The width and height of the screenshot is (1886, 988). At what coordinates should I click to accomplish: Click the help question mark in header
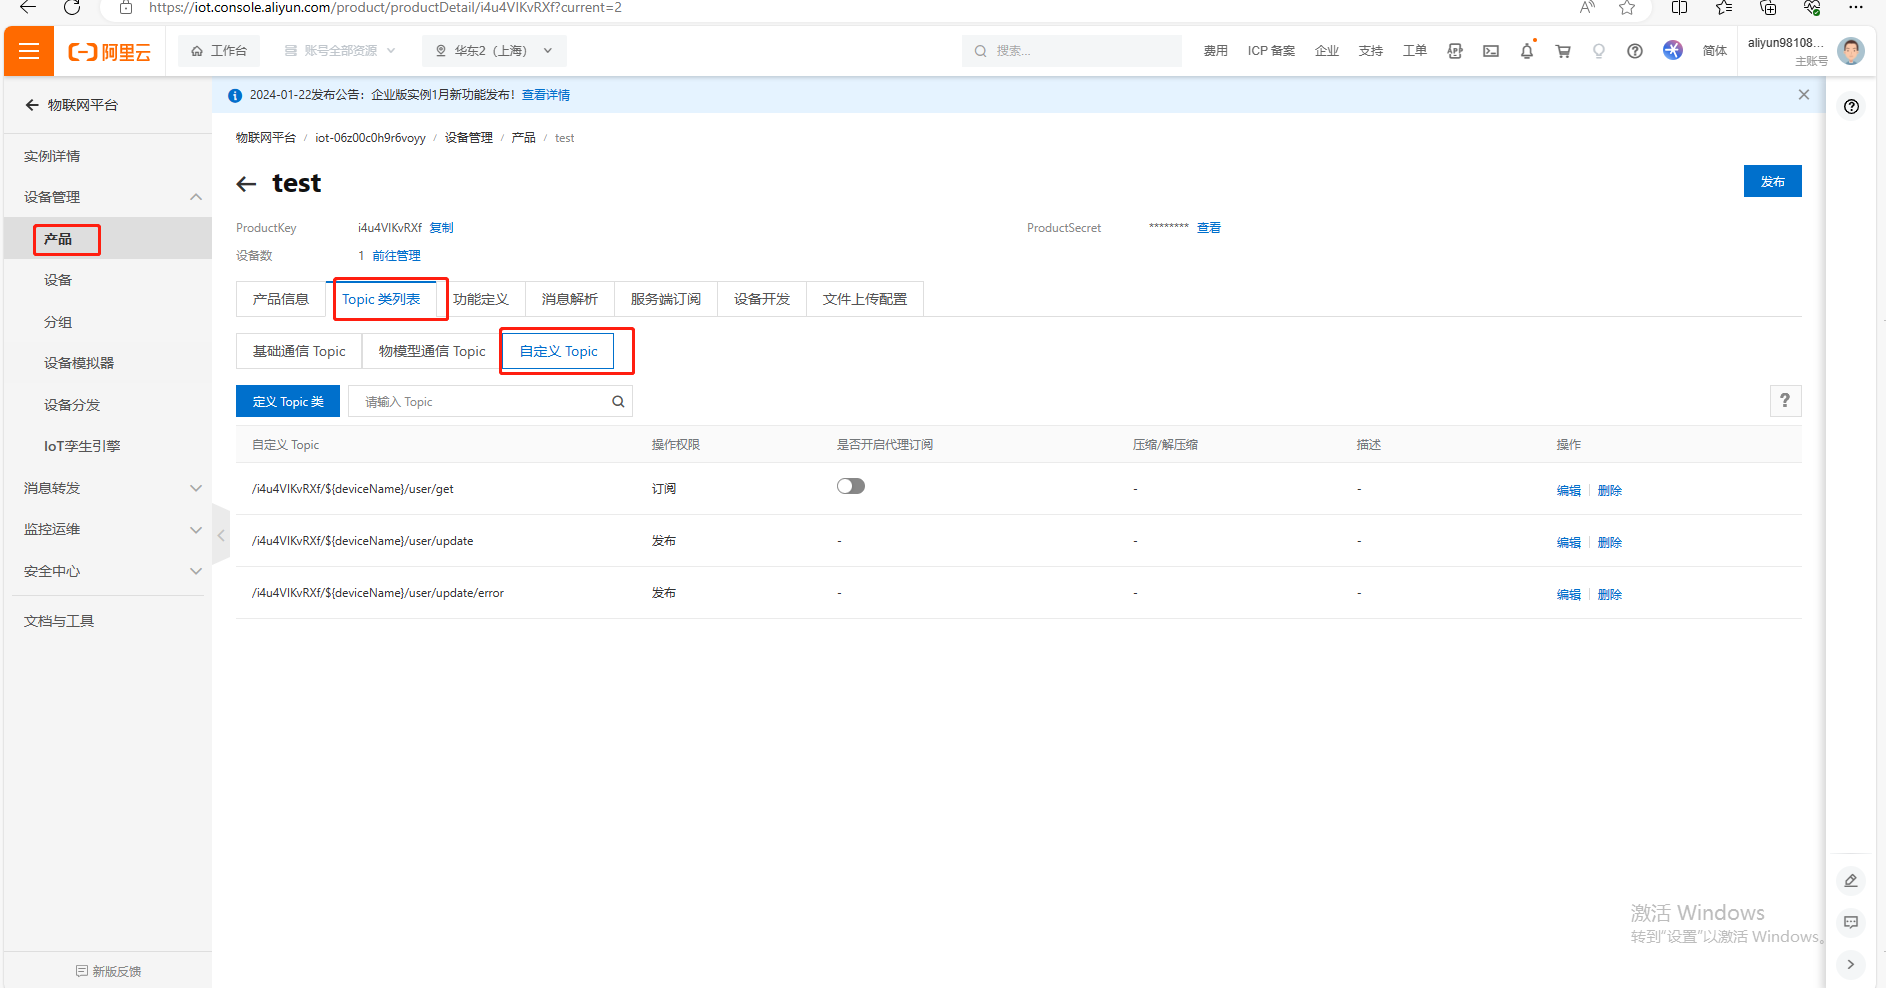tap(1634, 51)
